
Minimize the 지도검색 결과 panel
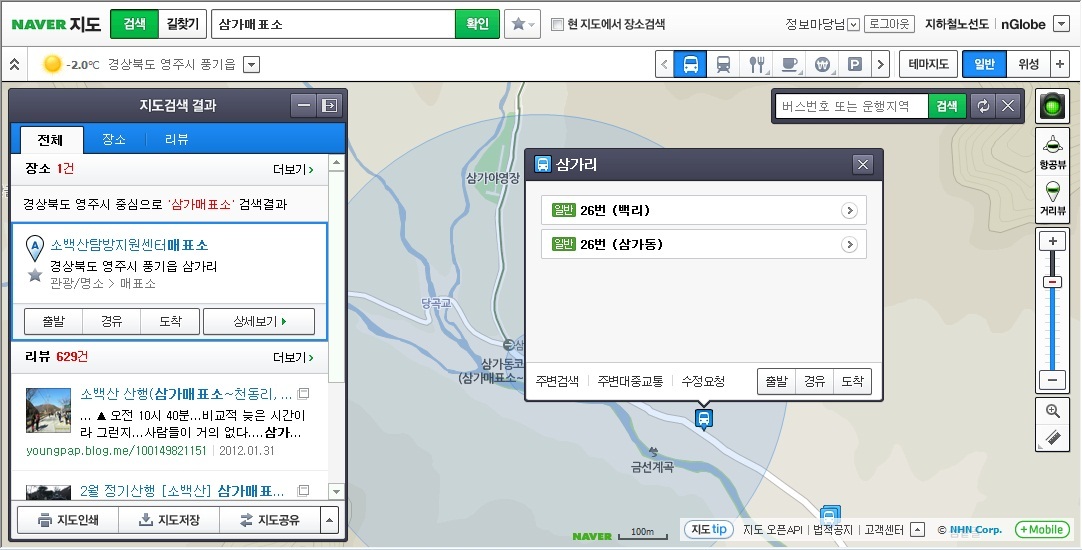pyautogui.click(x=304, y=106)
